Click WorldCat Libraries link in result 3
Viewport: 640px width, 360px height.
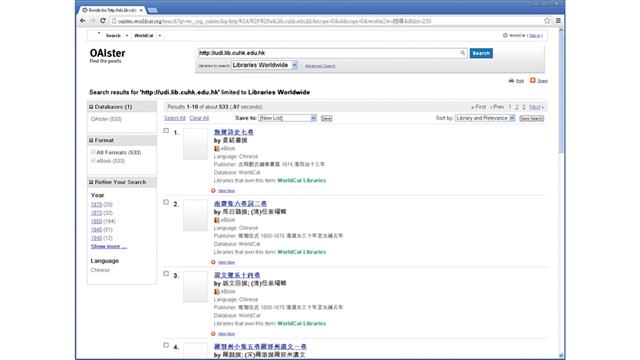(x=302, y=324)
